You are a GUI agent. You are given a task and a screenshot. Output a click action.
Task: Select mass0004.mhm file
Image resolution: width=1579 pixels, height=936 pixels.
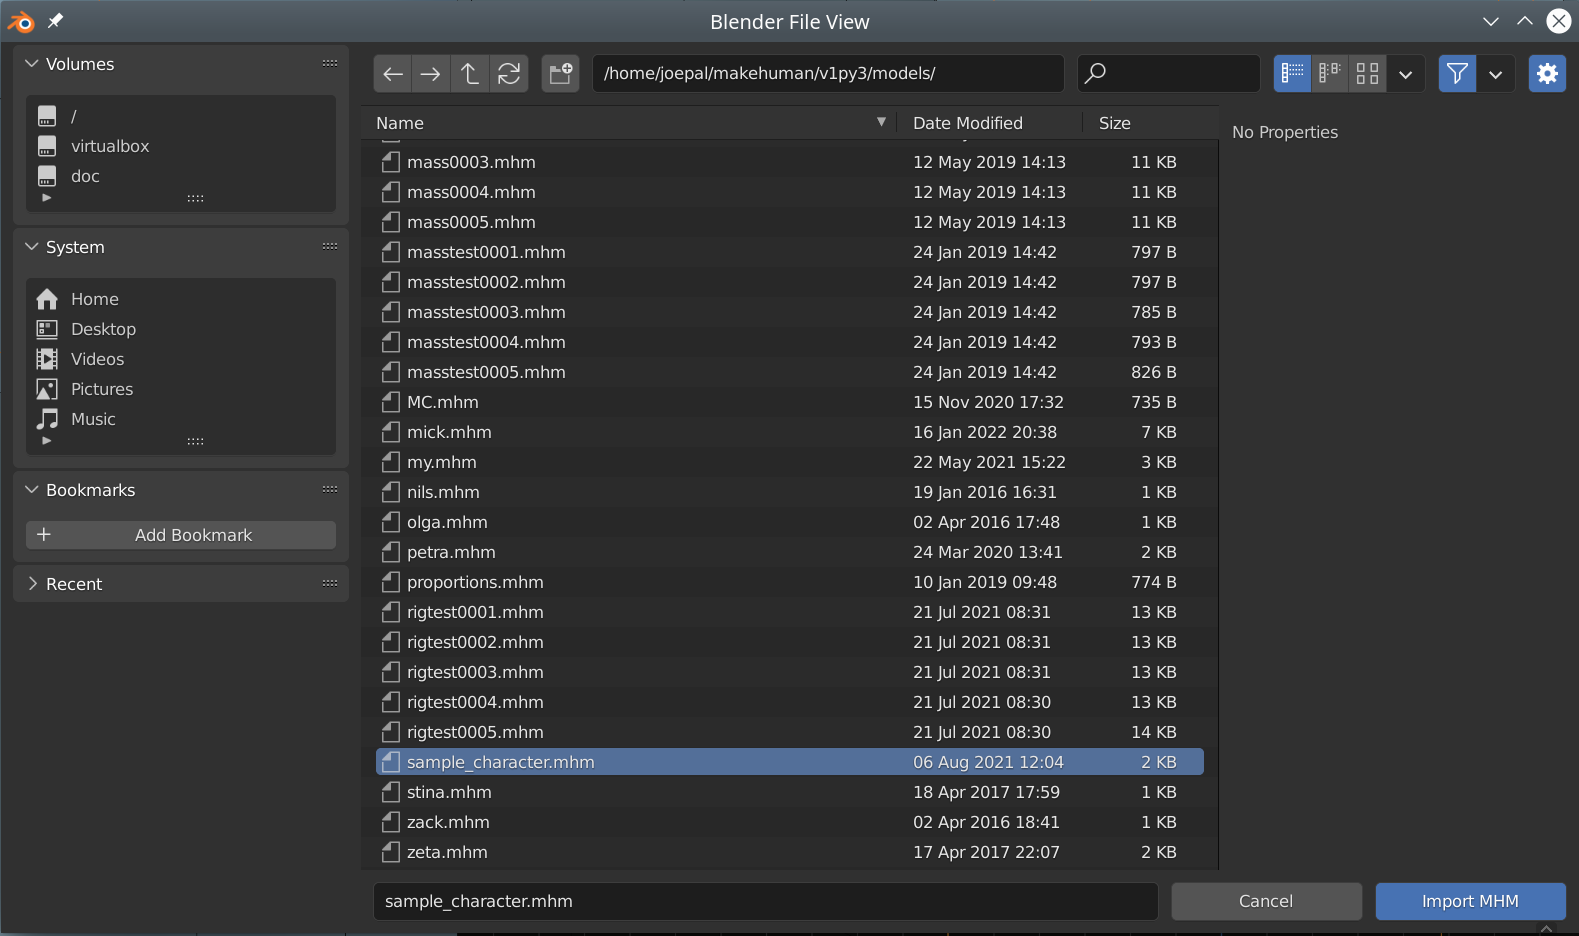(x=790, y=192)
